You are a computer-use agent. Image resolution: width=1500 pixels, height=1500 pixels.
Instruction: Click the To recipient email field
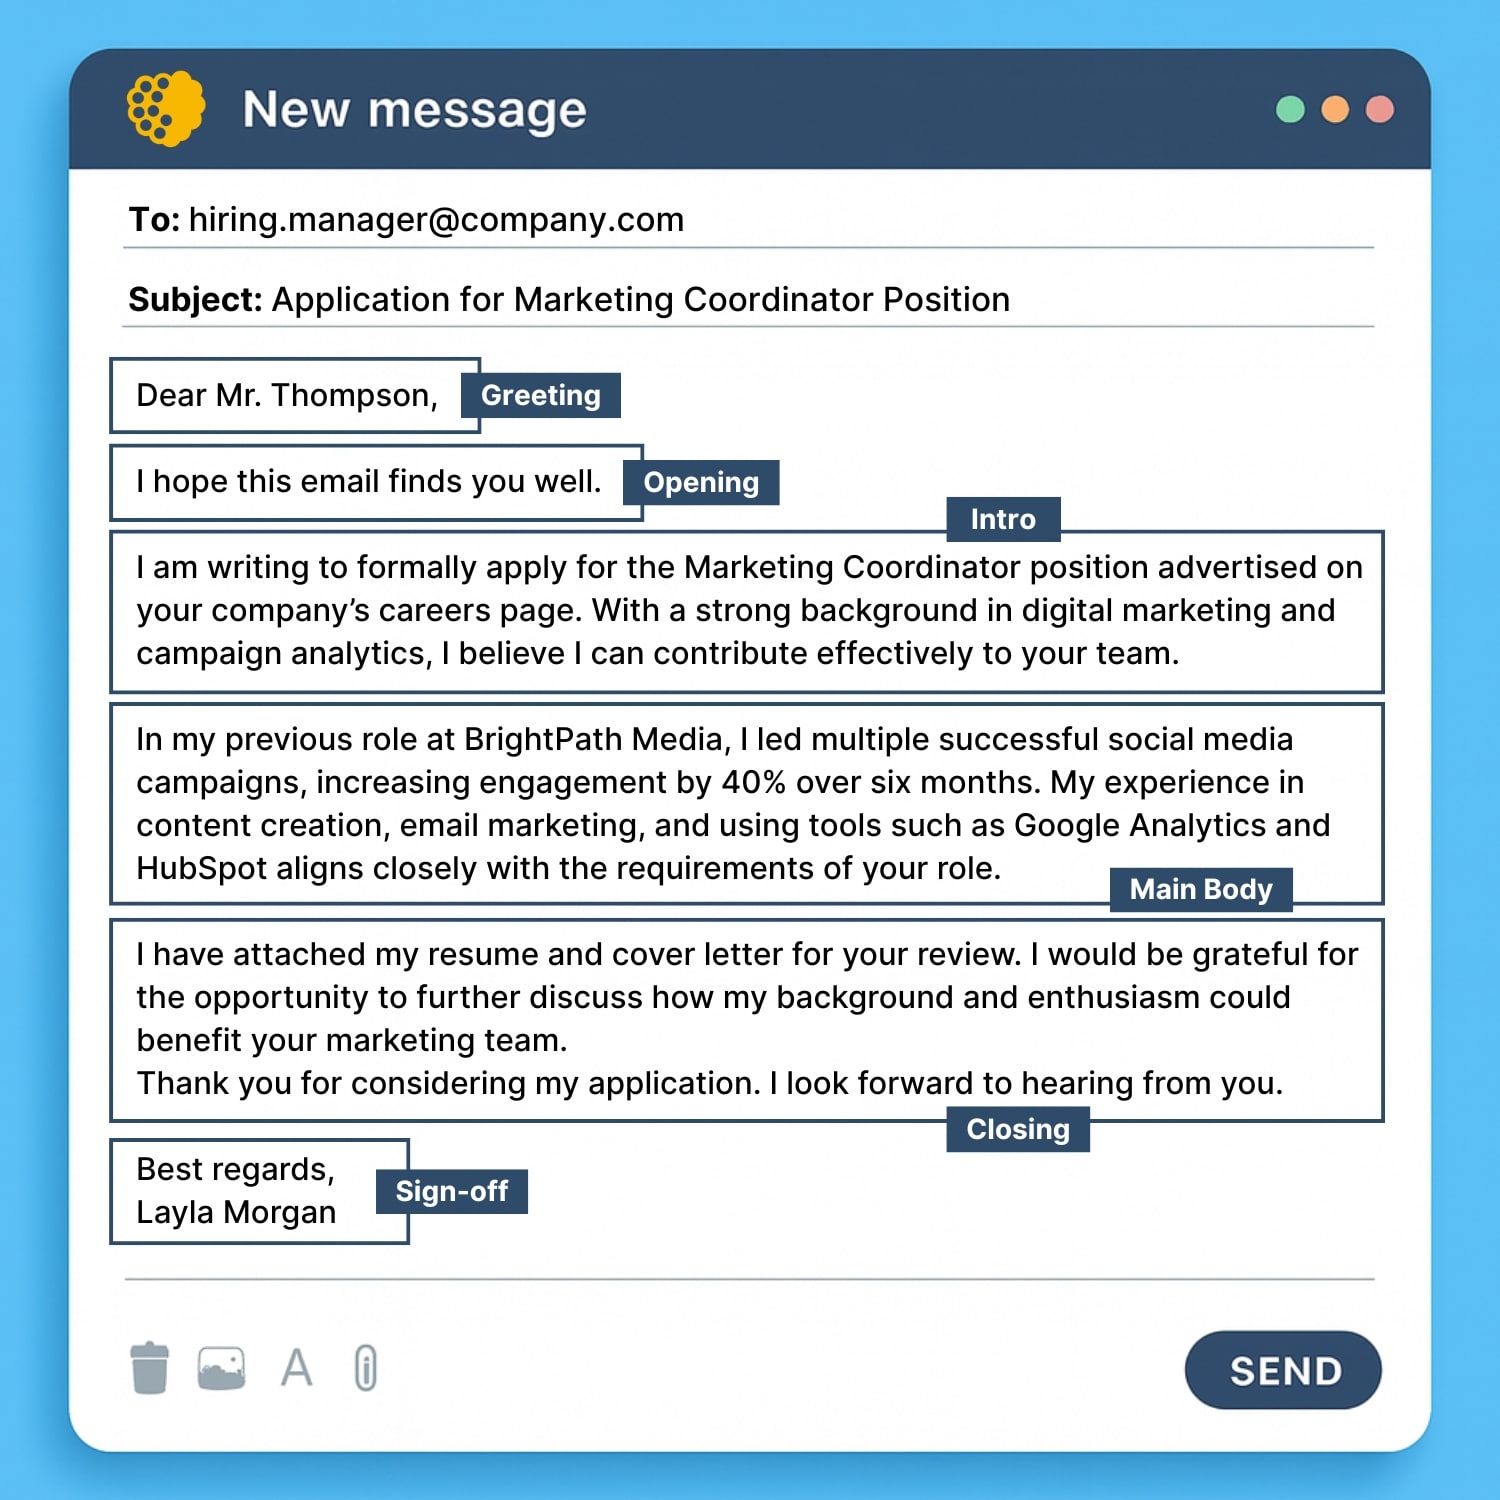click(x=436, y=220)
